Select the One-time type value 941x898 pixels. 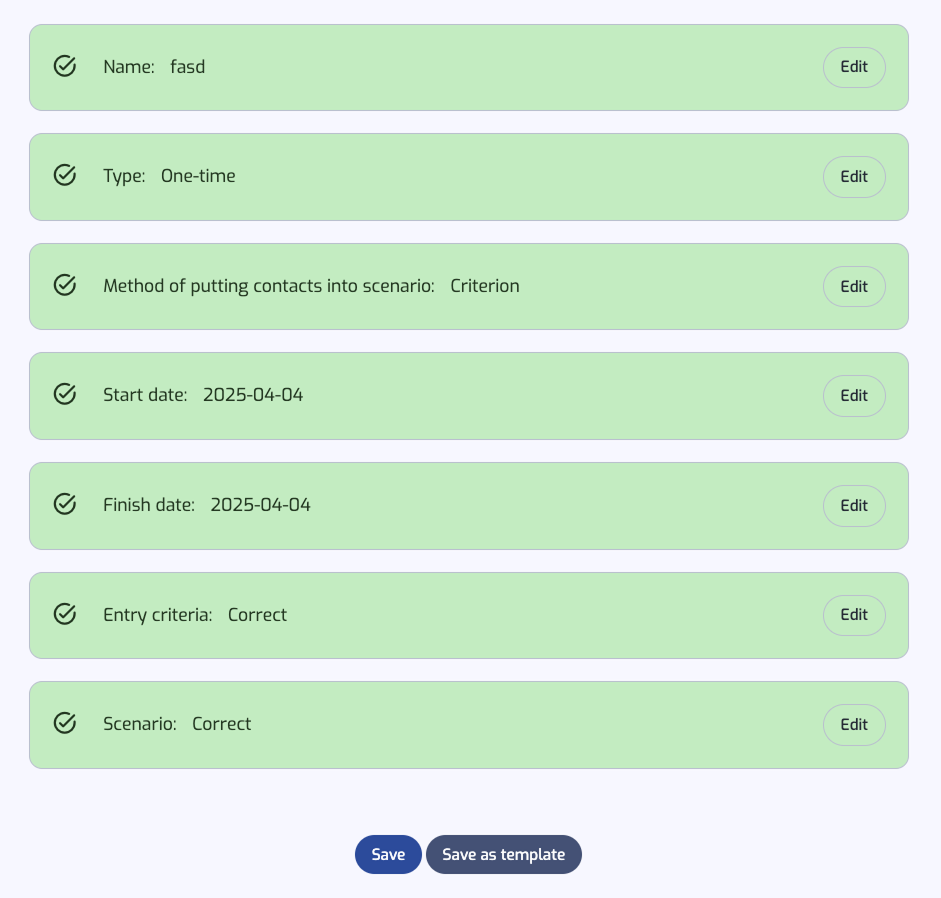pos(198,176)
